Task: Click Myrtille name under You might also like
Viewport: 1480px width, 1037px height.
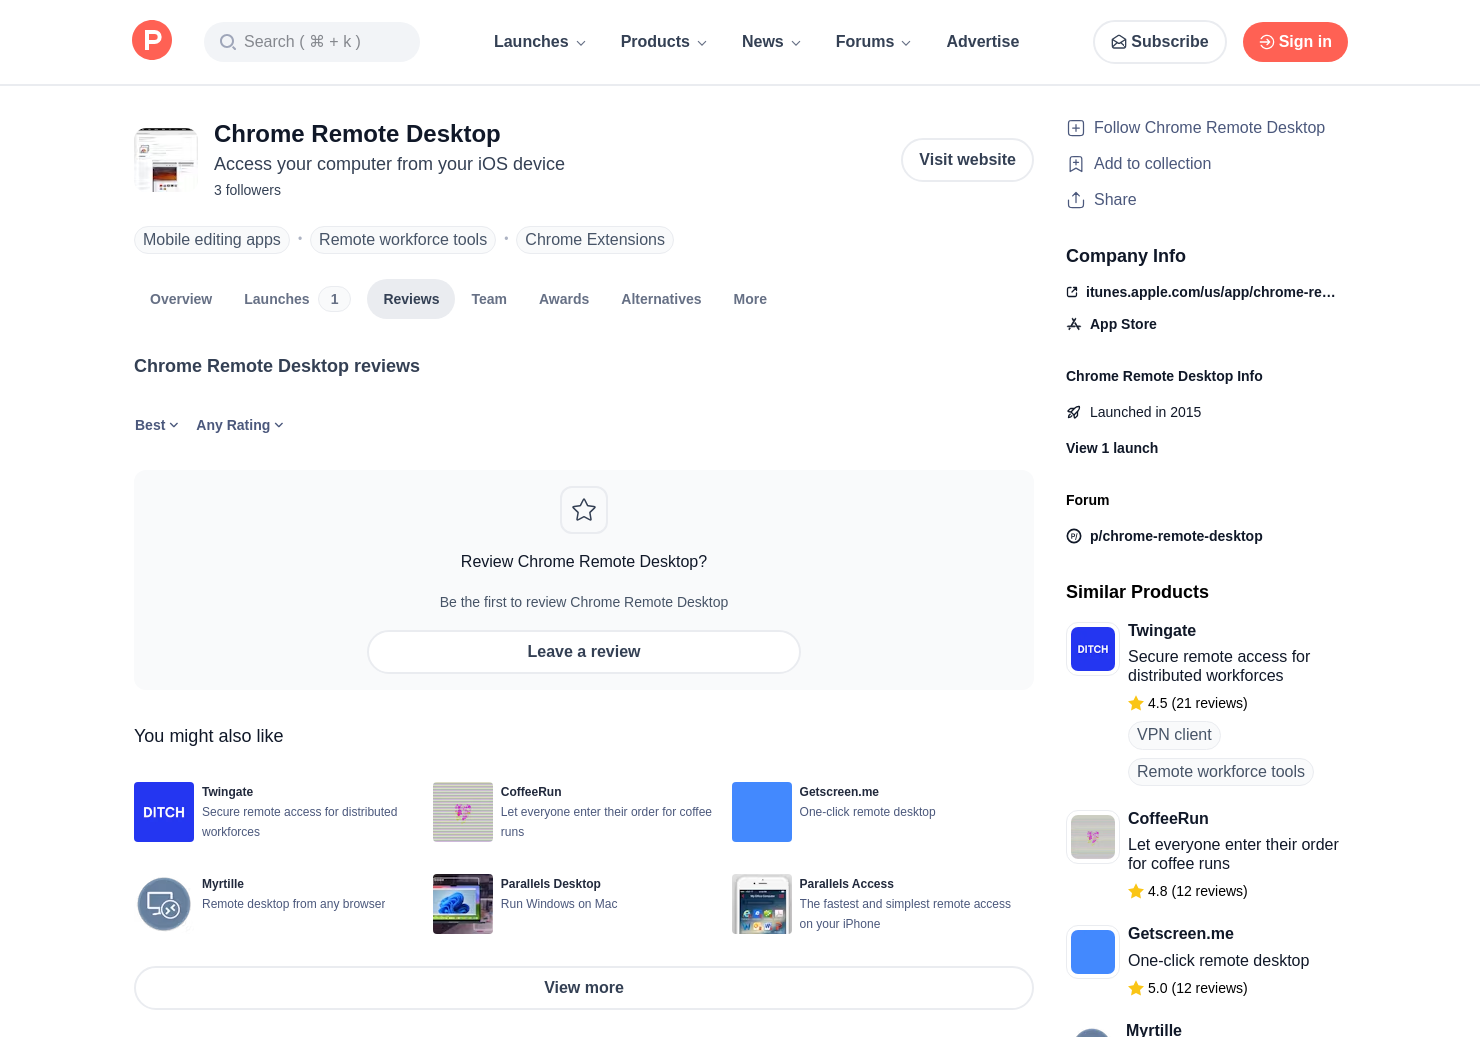Action: (223, 884)
